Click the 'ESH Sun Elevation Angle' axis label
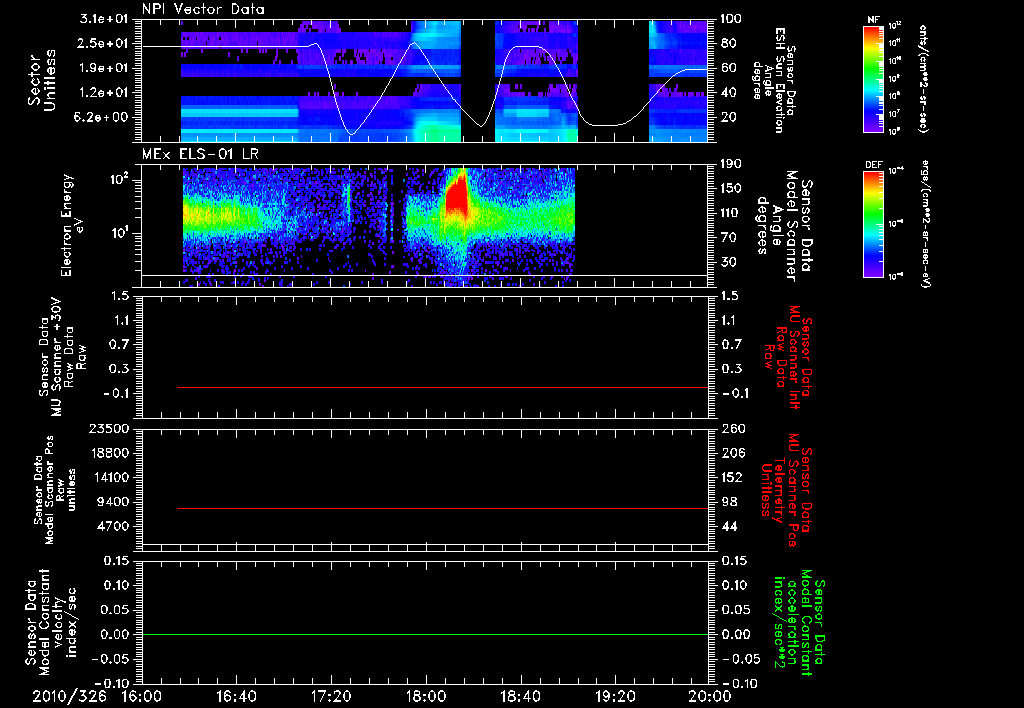This screenshot has height=708, width=1024. 775,80
